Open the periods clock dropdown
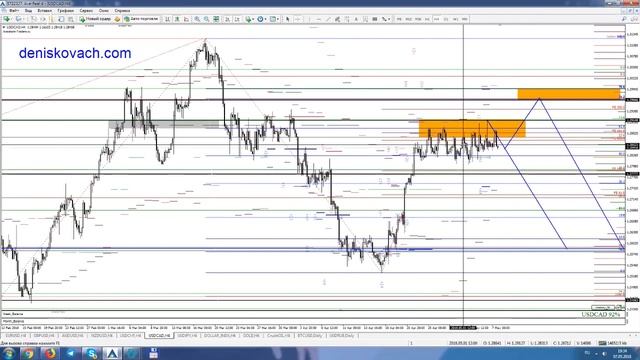The image size is (640, 360). pyautogui.click(x=261, y=19)
